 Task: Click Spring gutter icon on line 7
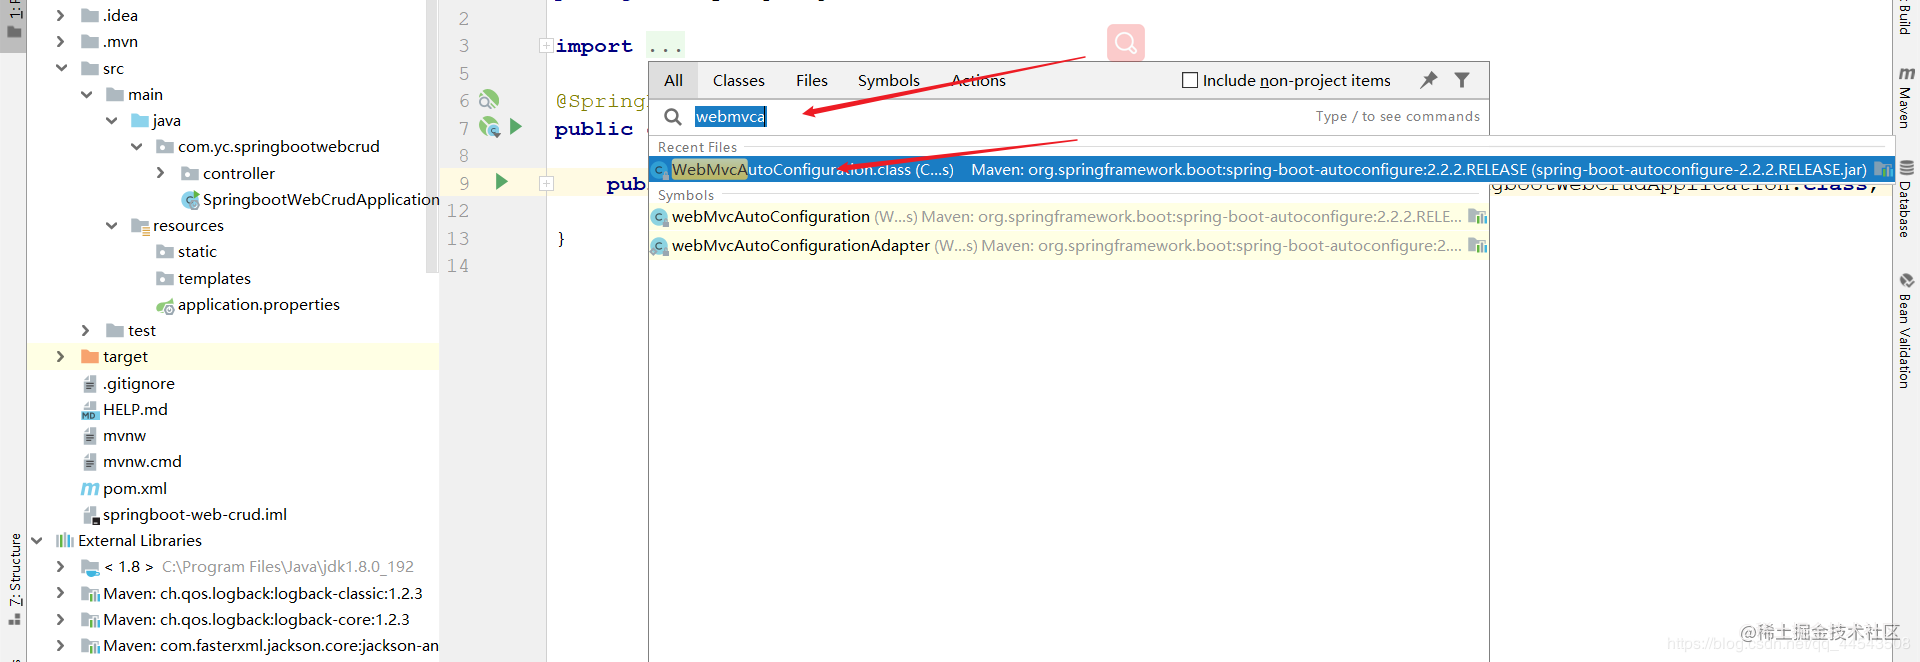pos(489,127)
